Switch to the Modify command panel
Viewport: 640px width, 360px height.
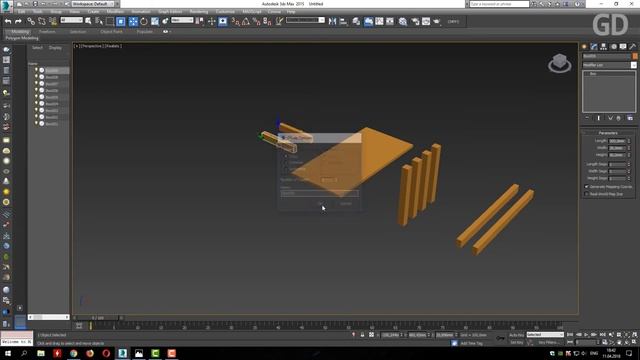pos(594,47)
